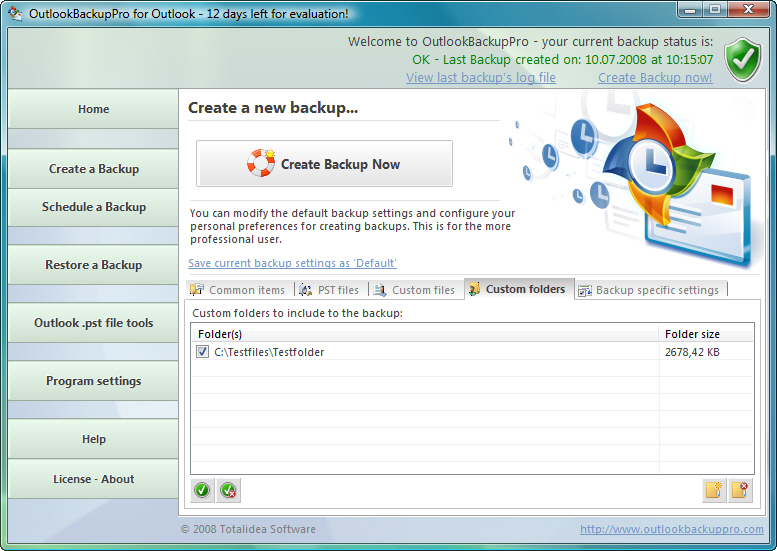The width and height of the screenshot is (777, 551).
Task: Click the add custom folder icon
Action: point(714,491)
